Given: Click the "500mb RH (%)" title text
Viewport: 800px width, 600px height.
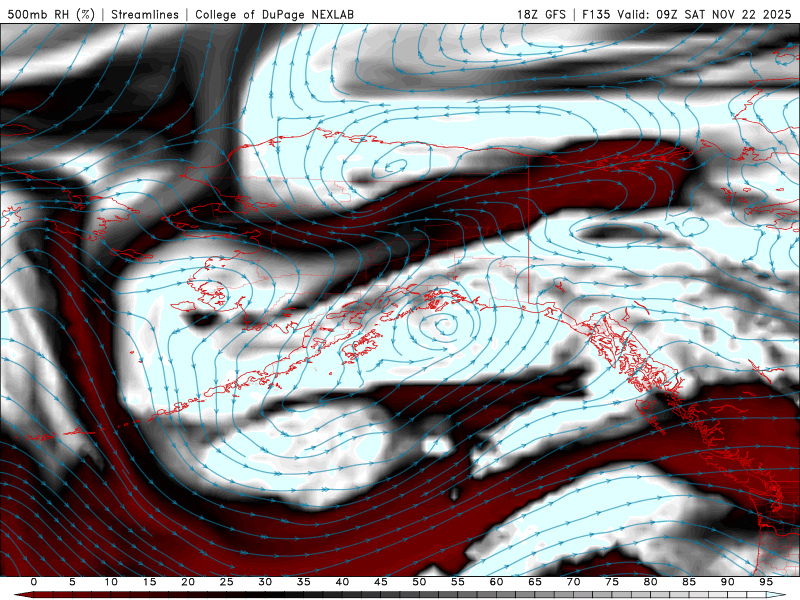Looking at the screenshot, I should 51,14.
